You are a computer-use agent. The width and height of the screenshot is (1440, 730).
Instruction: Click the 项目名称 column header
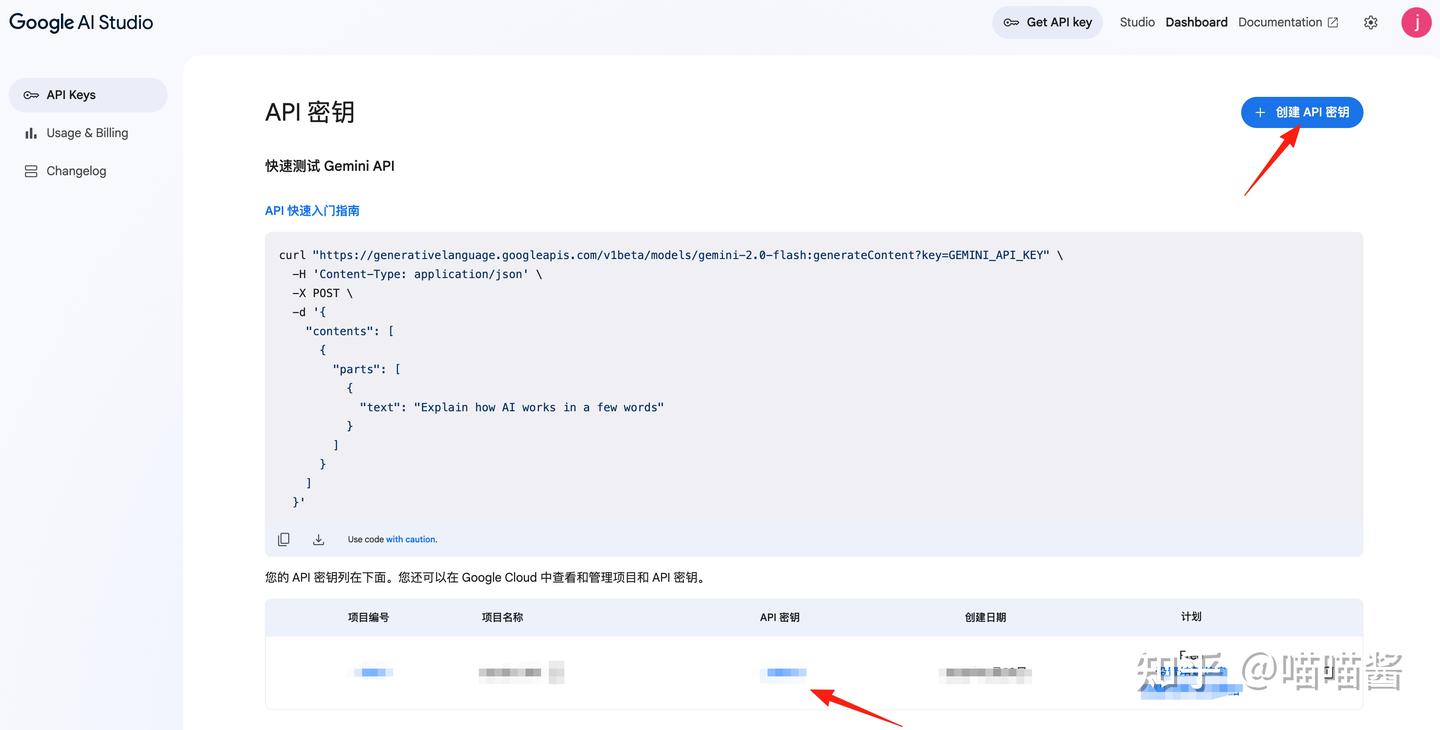[x=502, y=617]
